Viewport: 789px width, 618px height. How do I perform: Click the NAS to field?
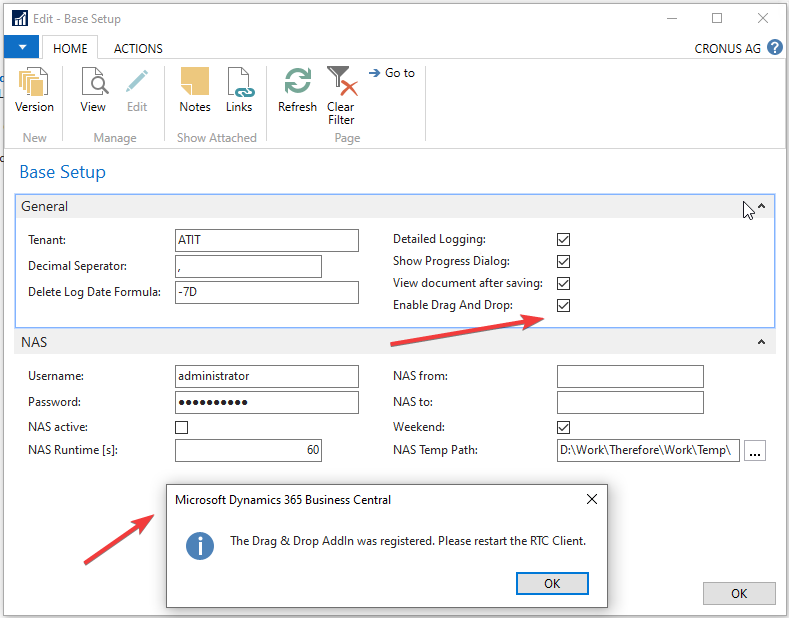(630, 402)
